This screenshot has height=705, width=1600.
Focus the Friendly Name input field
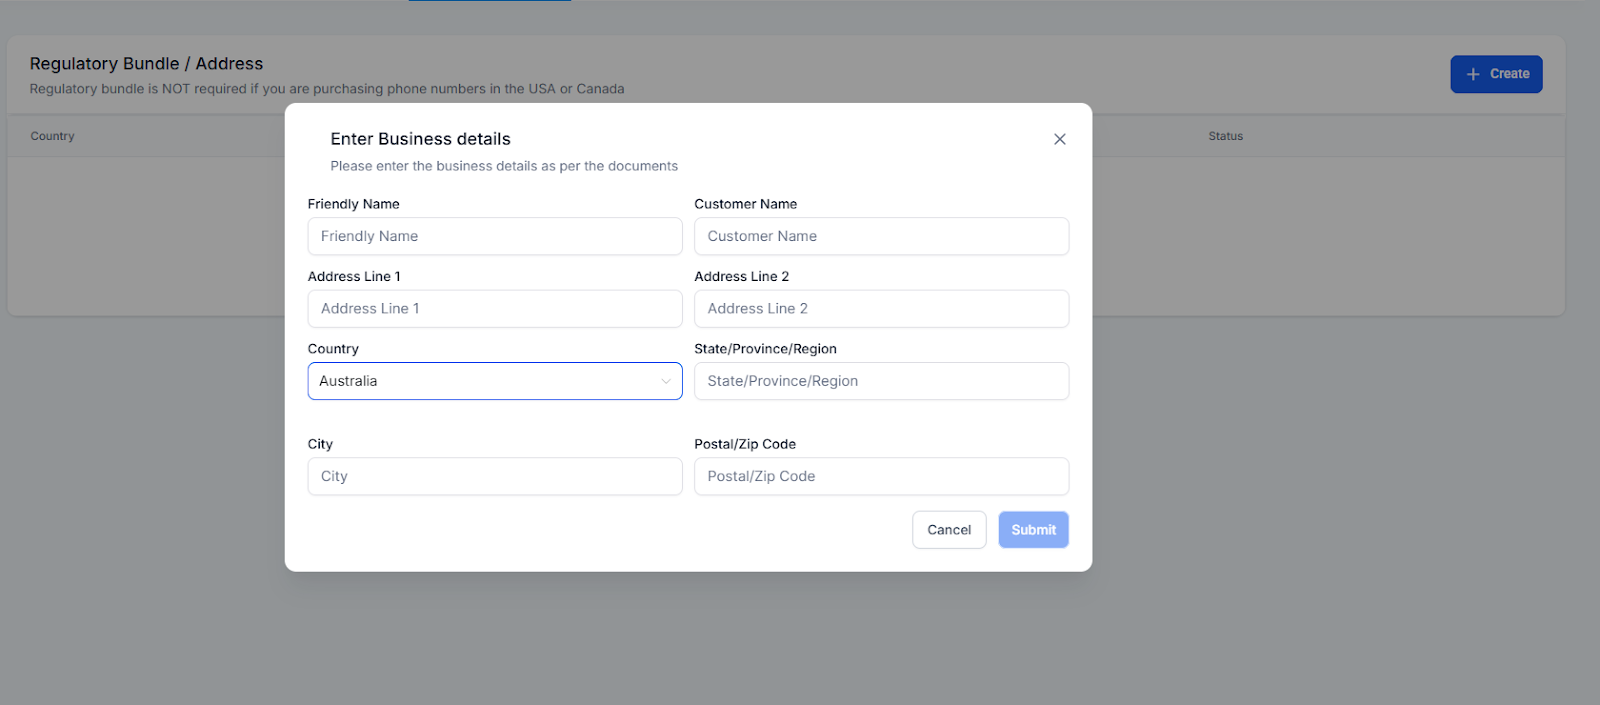point(495,236)
